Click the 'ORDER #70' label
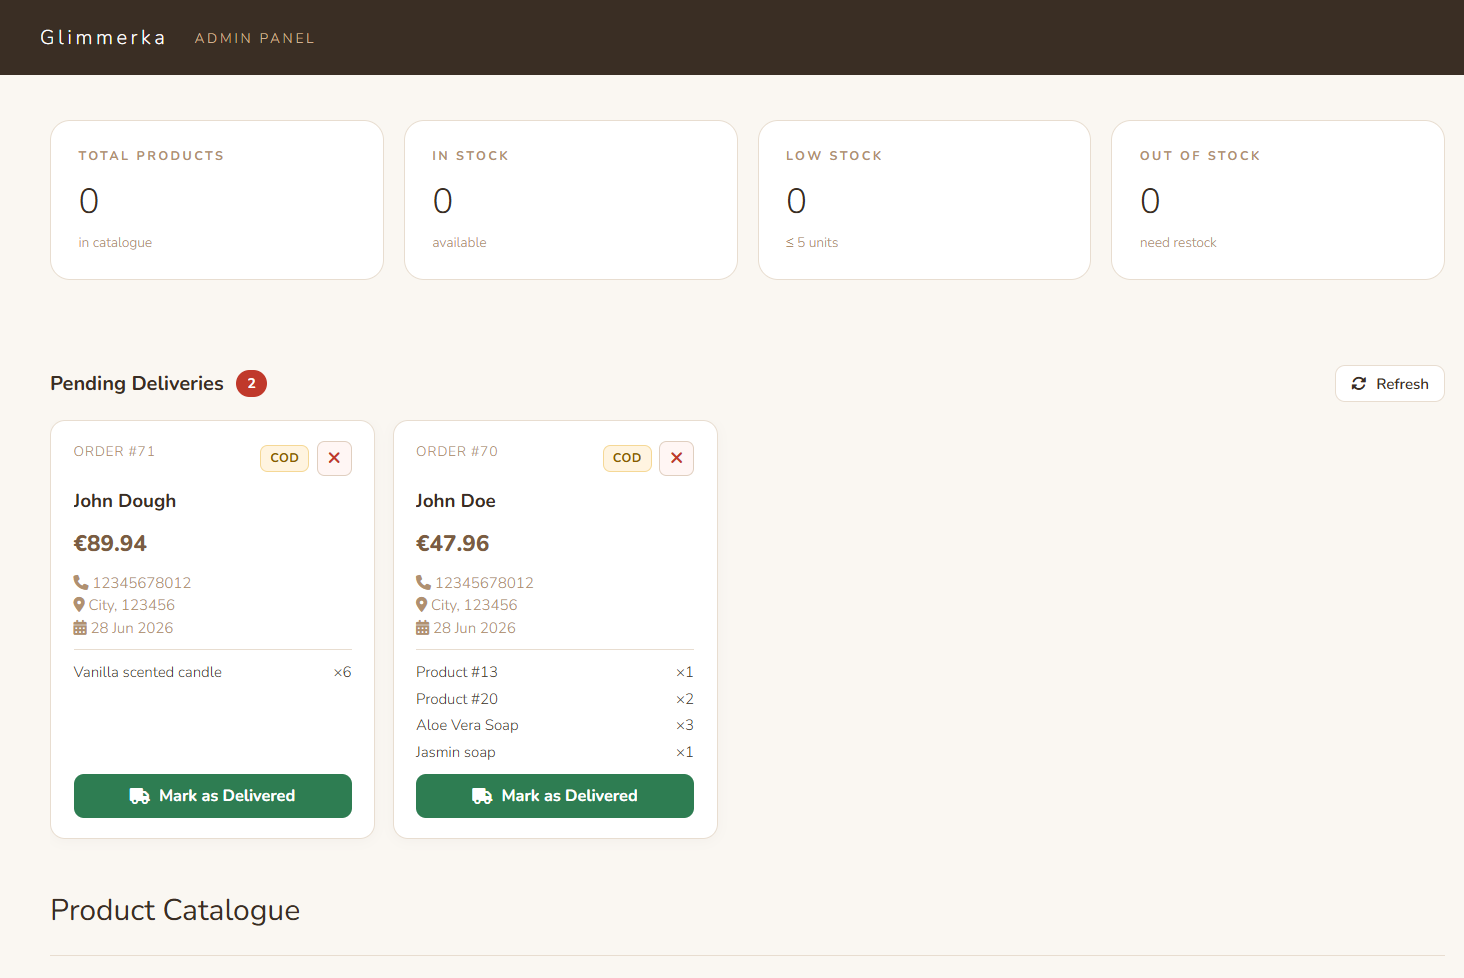 457,451
